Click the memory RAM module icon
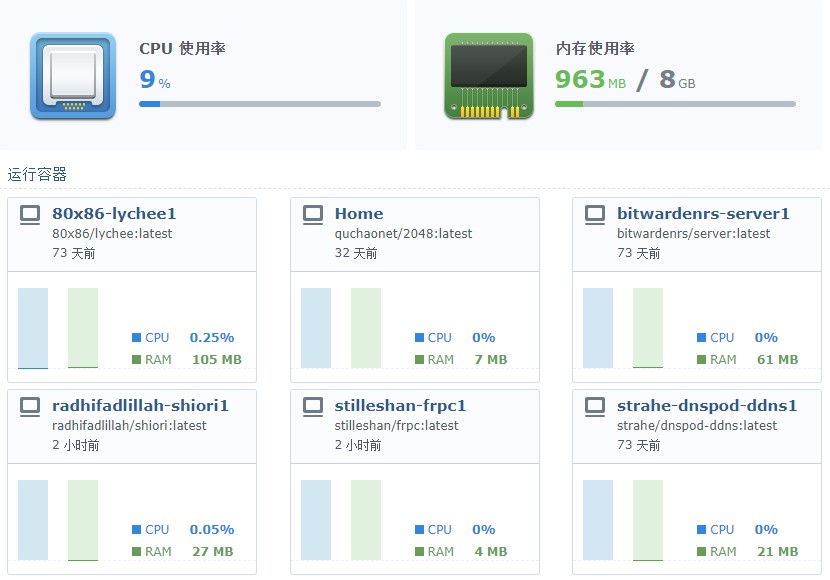 tap(488, 76)
